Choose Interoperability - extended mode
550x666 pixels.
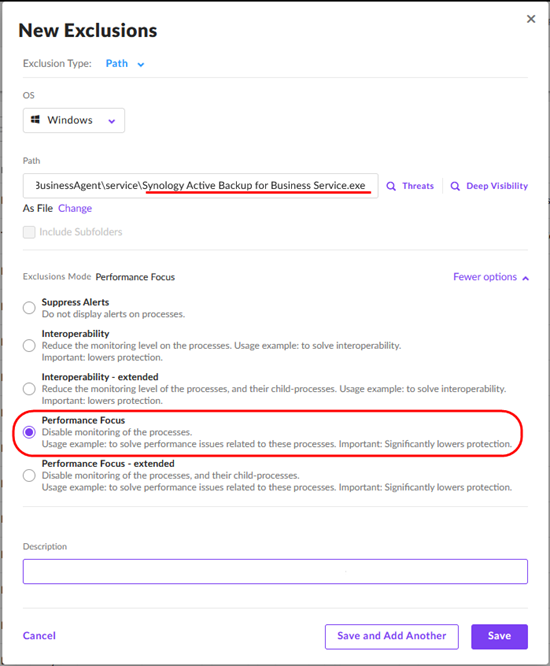tap(29, 389)
